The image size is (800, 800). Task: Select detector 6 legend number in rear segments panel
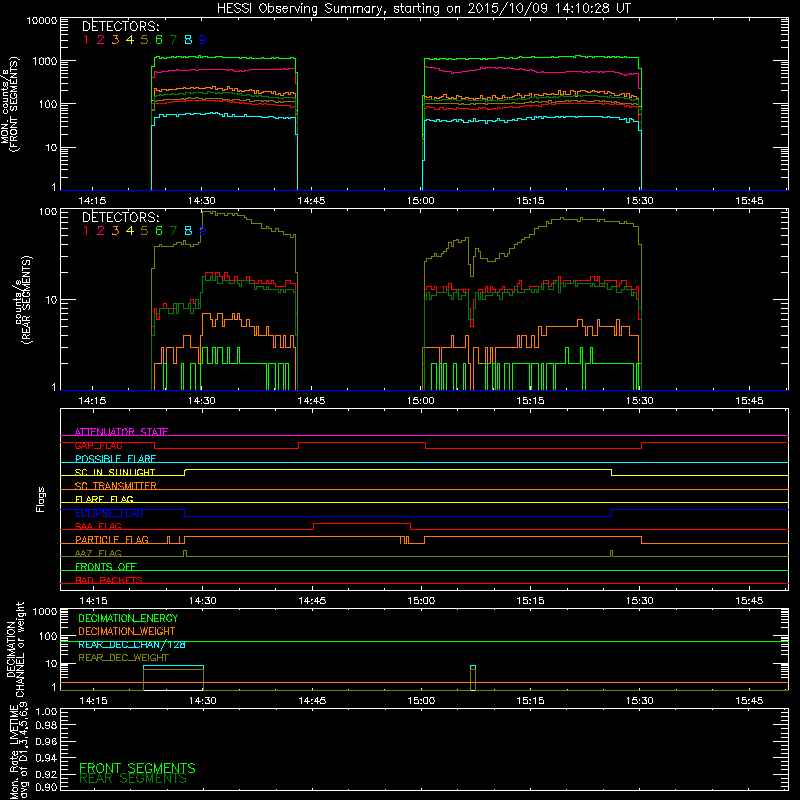(x=159, y=231)
